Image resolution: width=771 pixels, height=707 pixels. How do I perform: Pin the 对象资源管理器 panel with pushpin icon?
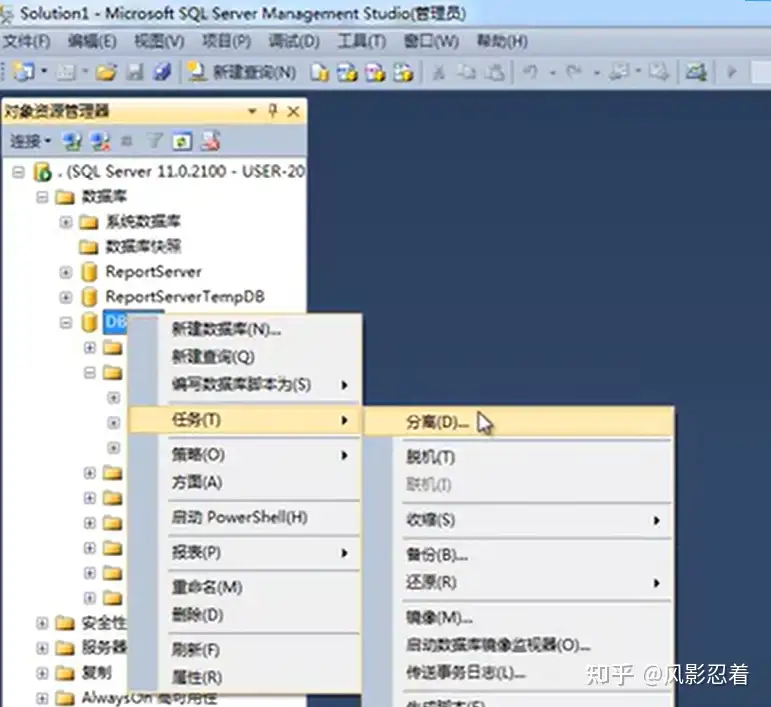[x=273, y=111]
